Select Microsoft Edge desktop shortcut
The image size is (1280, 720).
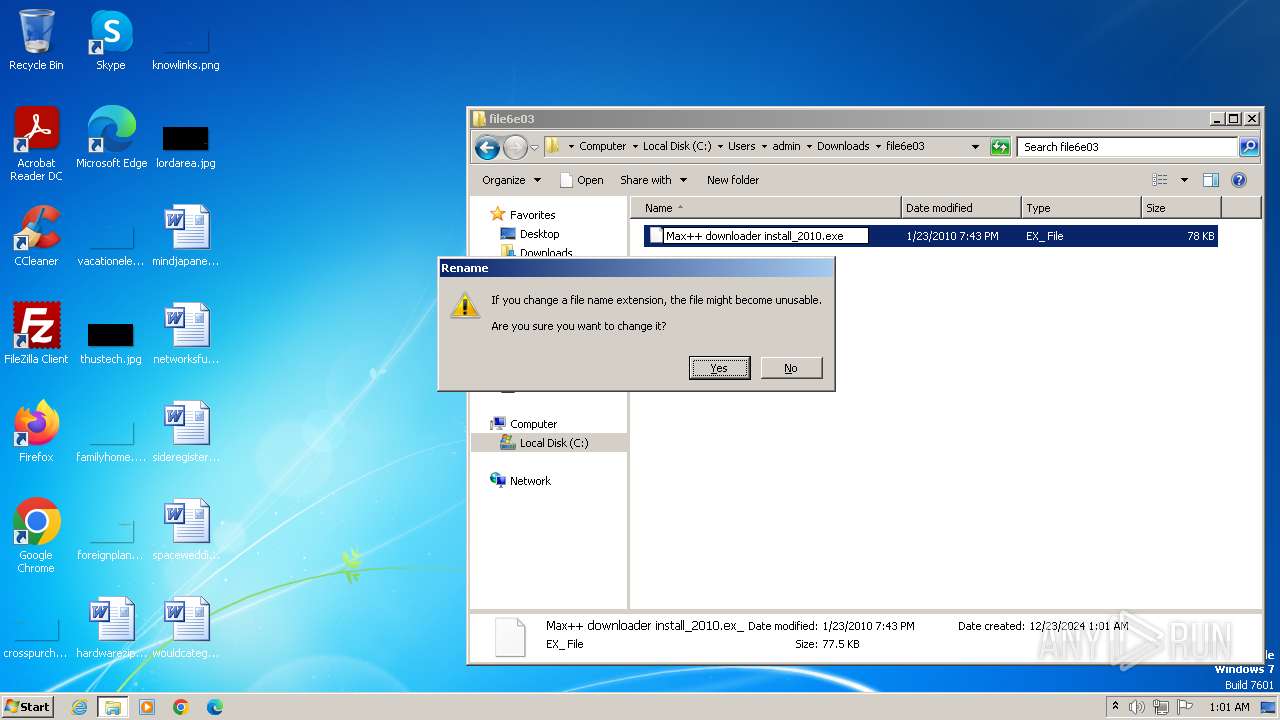(111, 138)
